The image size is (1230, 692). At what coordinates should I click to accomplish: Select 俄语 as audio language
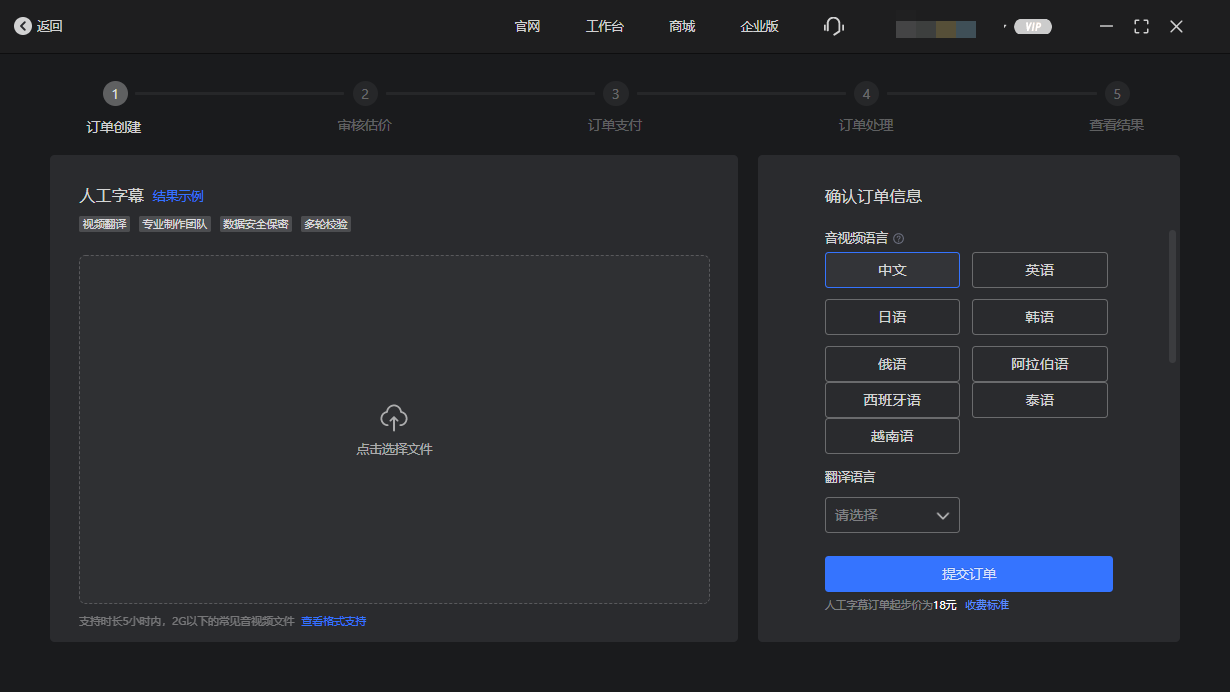[x=892, y=364]
